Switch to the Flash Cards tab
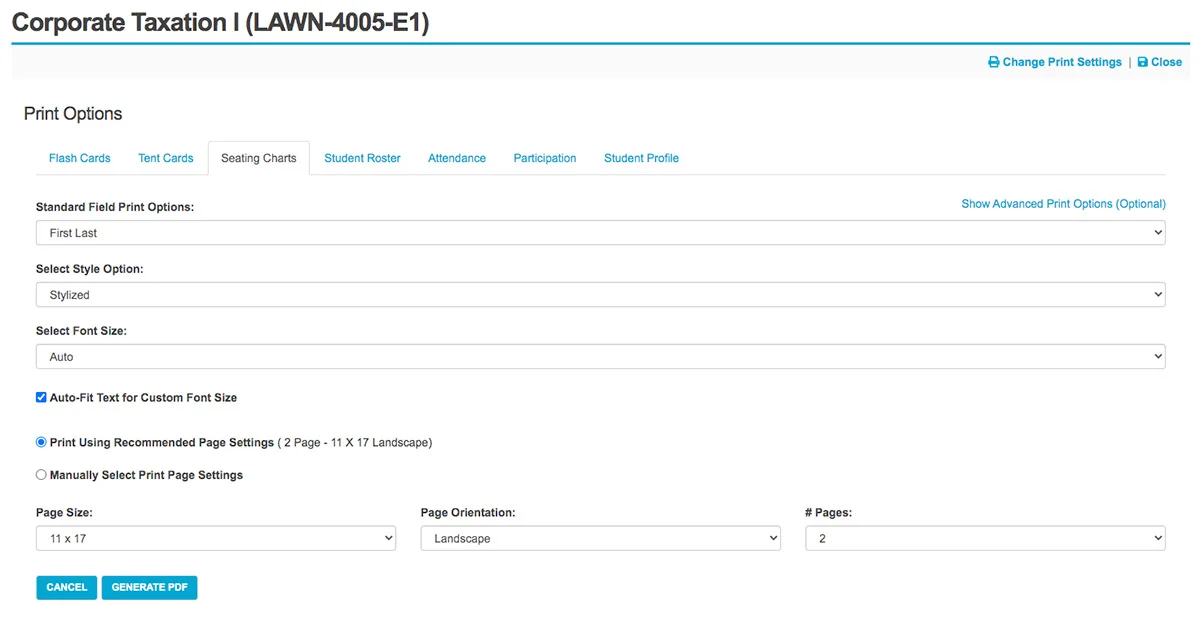The width and height of the screenshot is (1200, 620). pyautogui.click(x=80, y=158)
